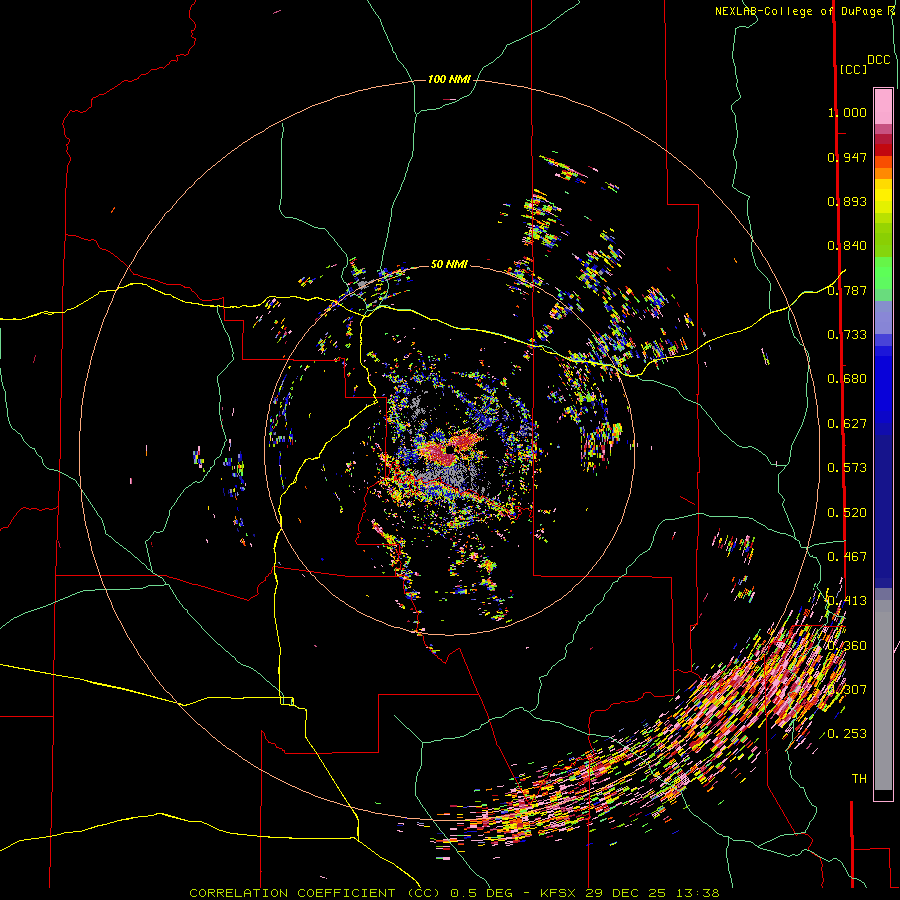The width and height of the screenshot is (900, 900).
Task: Click the 0.253 legend value
Action: tap(847, 733)
